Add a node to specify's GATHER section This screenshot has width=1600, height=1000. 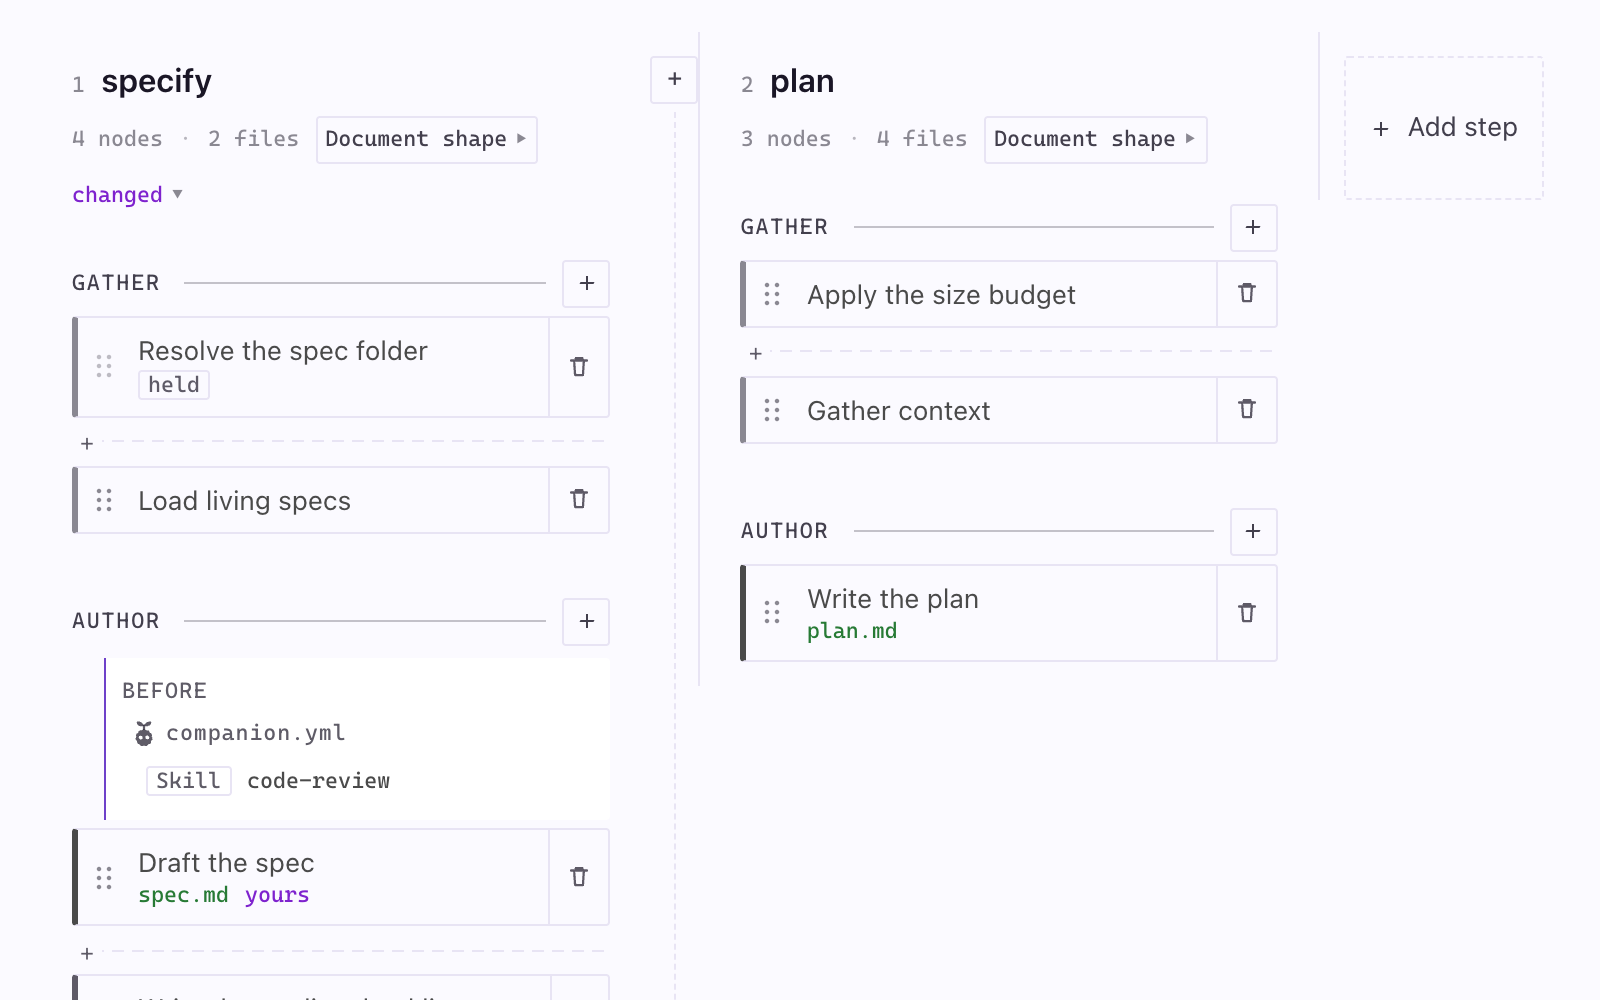[586, 283]
